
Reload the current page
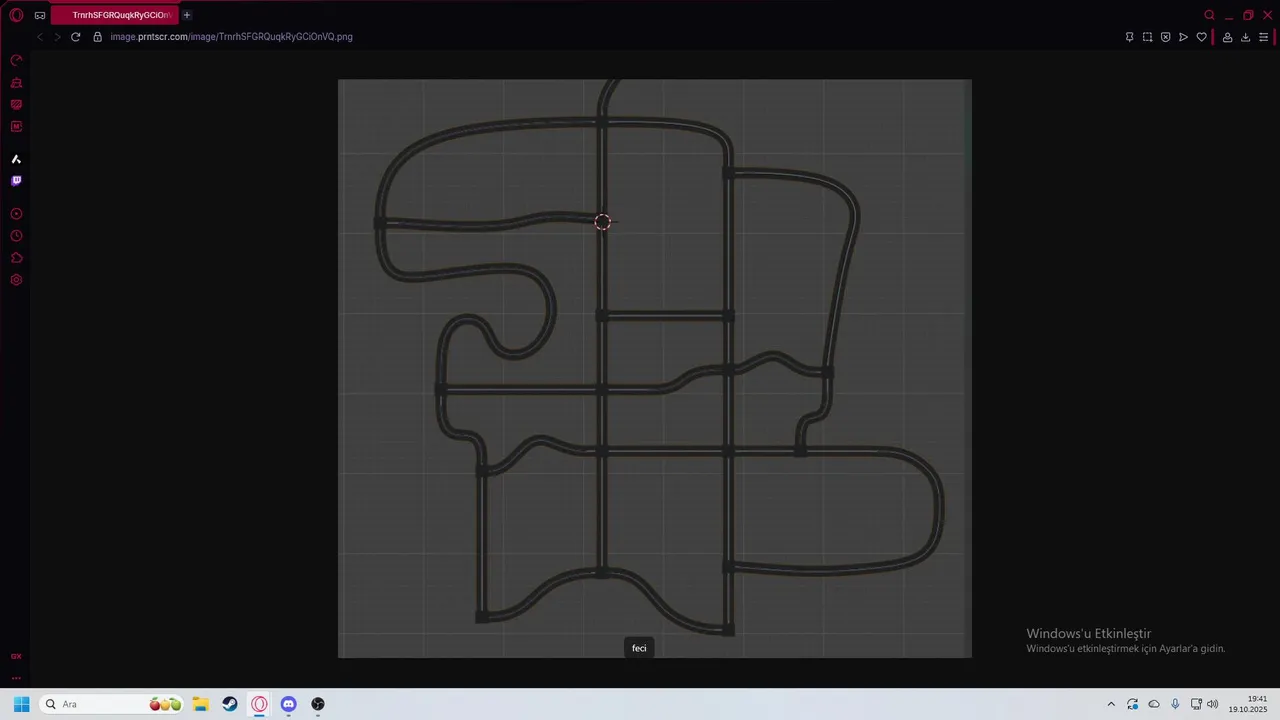(x=75, y=37)
